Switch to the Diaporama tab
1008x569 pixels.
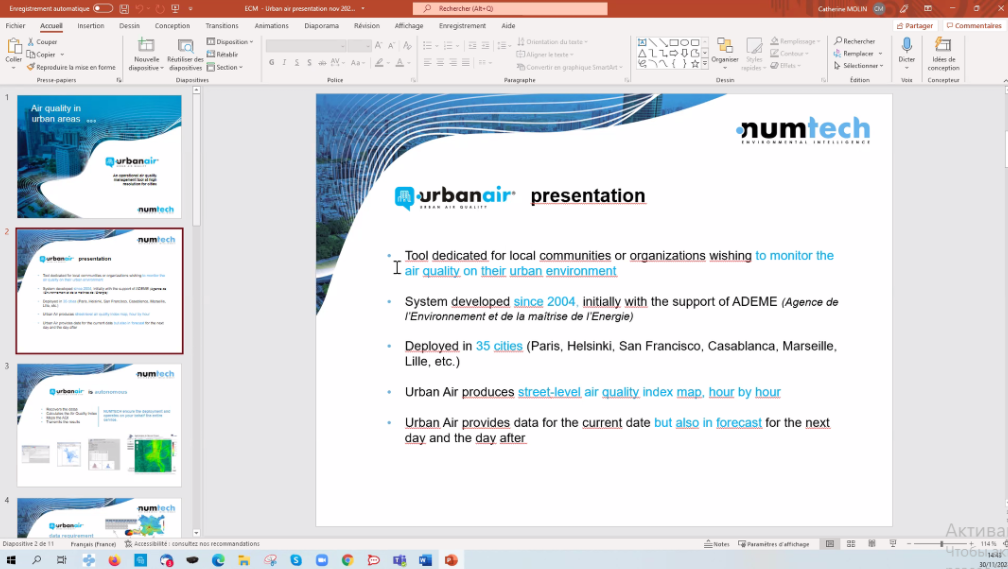(x=321, y=26)
